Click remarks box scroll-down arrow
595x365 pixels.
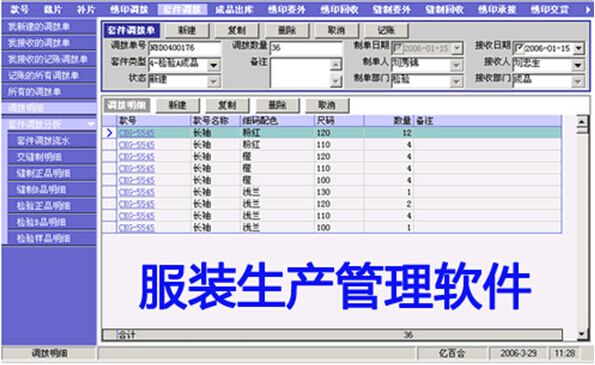click(335, 81)
